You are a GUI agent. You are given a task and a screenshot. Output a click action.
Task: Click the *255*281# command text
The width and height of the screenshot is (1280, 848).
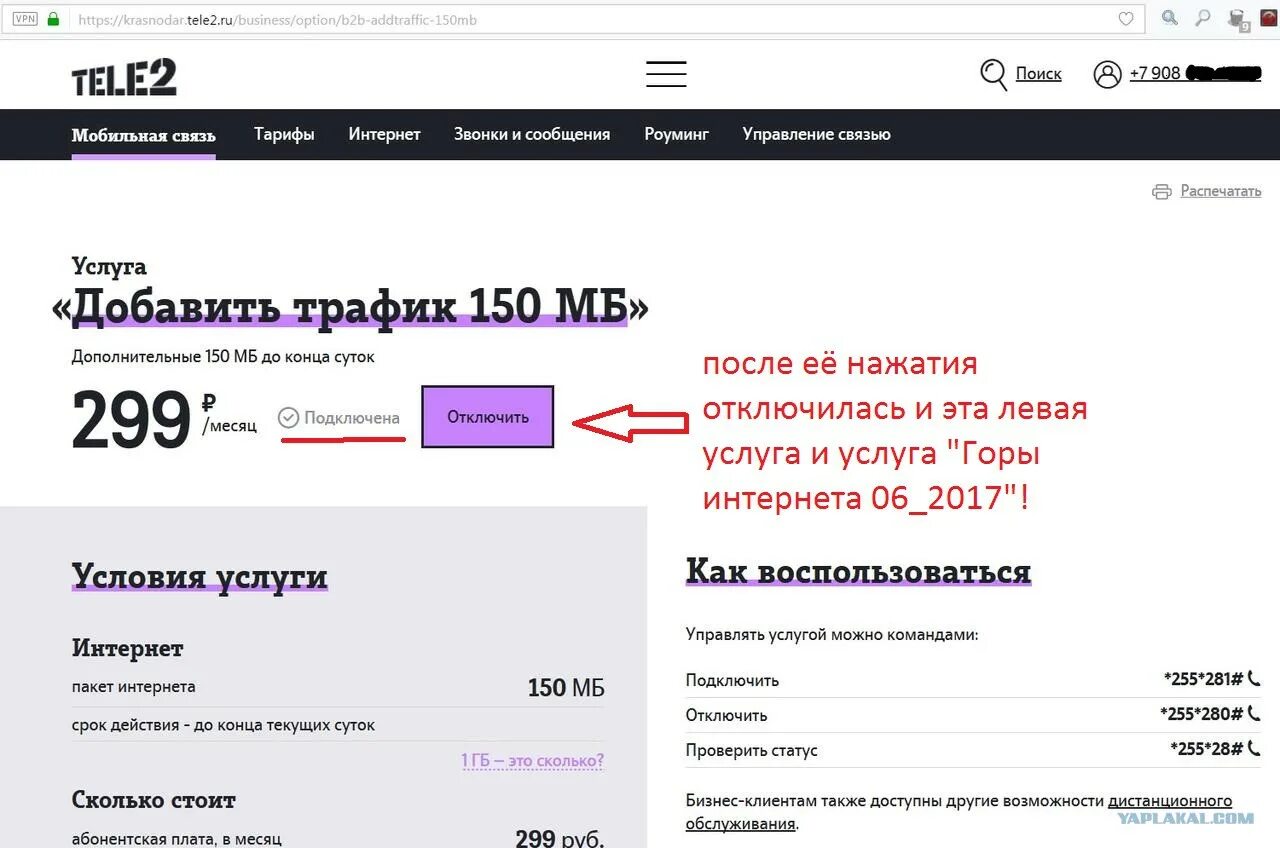pos(1203,679)
